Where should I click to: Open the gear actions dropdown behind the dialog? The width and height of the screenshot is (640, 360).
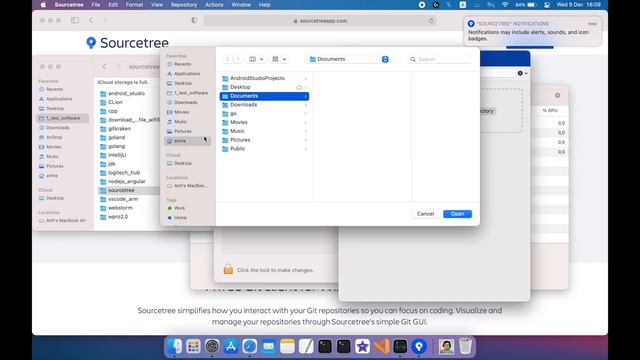[522, 73]
